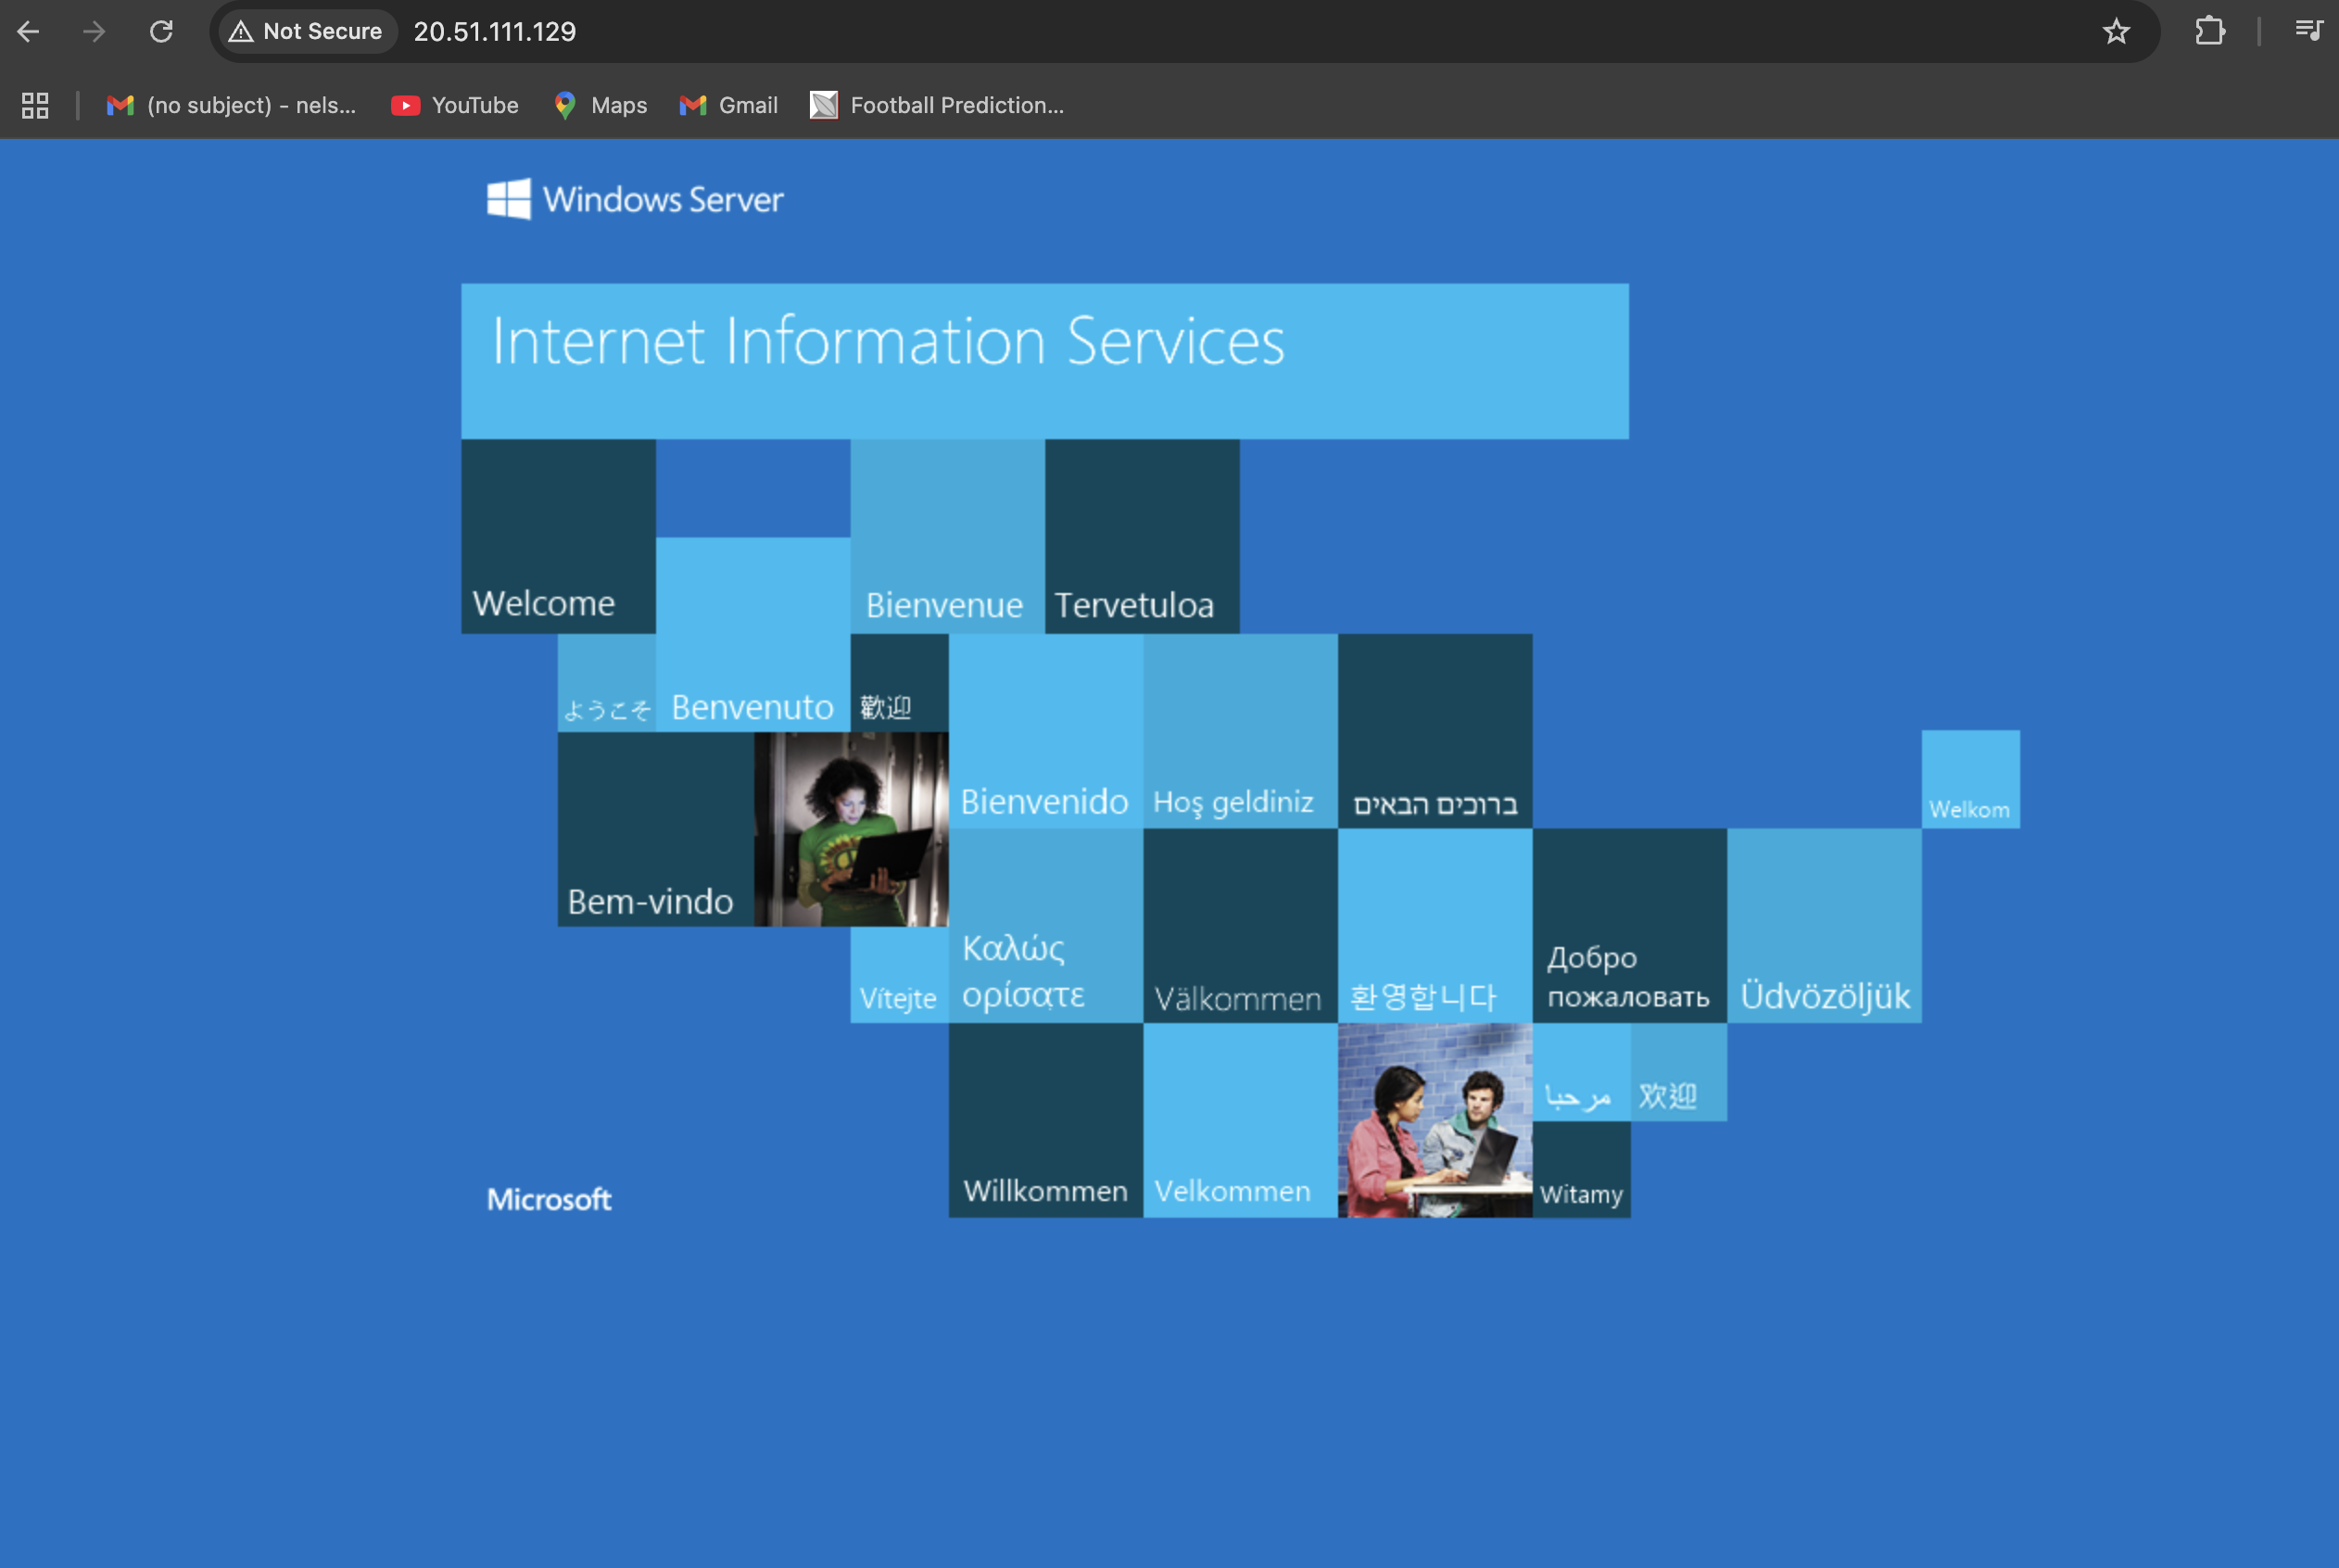Click the Välkommen tile
Screen dimensions: 2339x1568
pos(1240,926)
